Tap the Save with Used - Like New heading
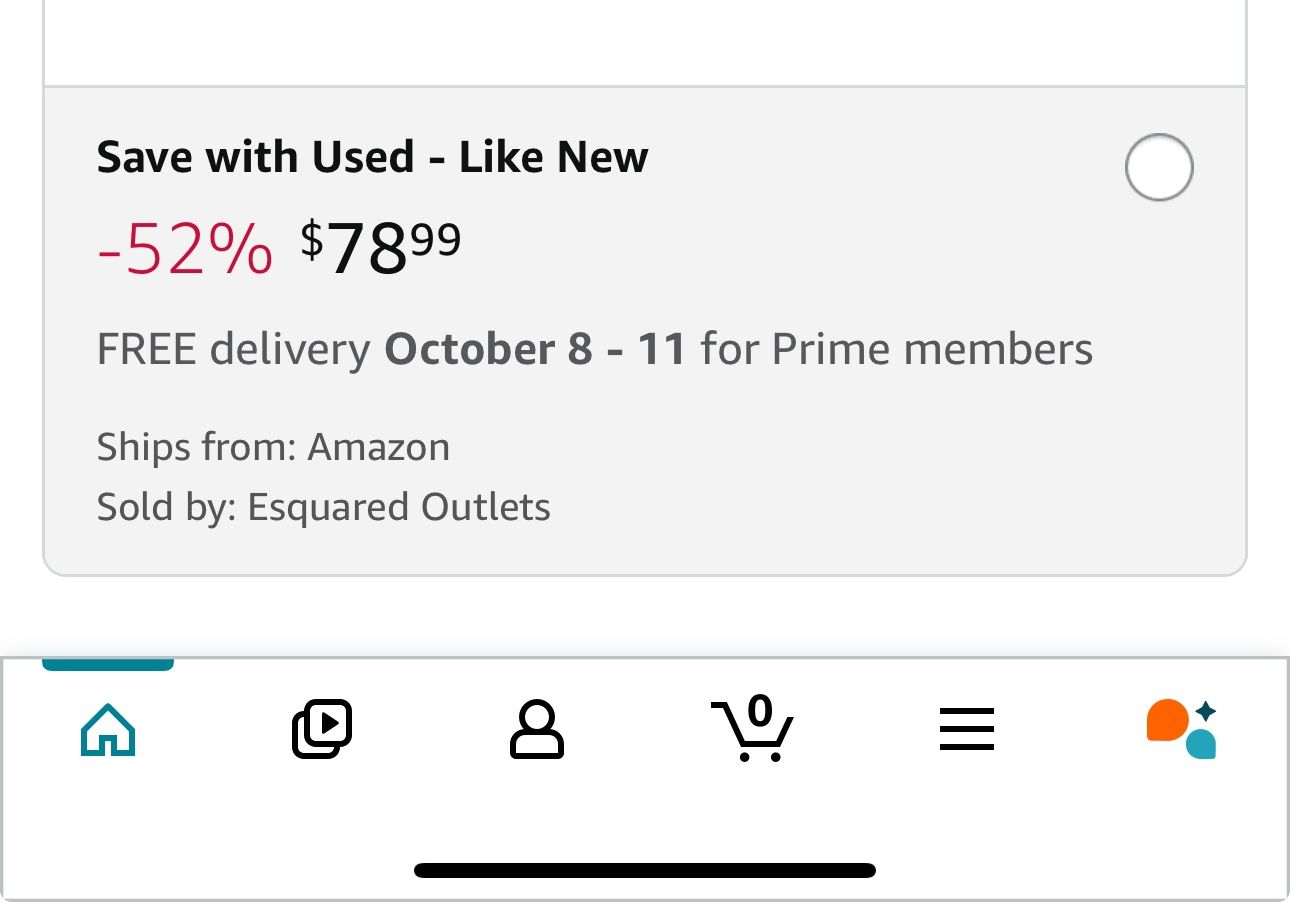 point(372,157)
